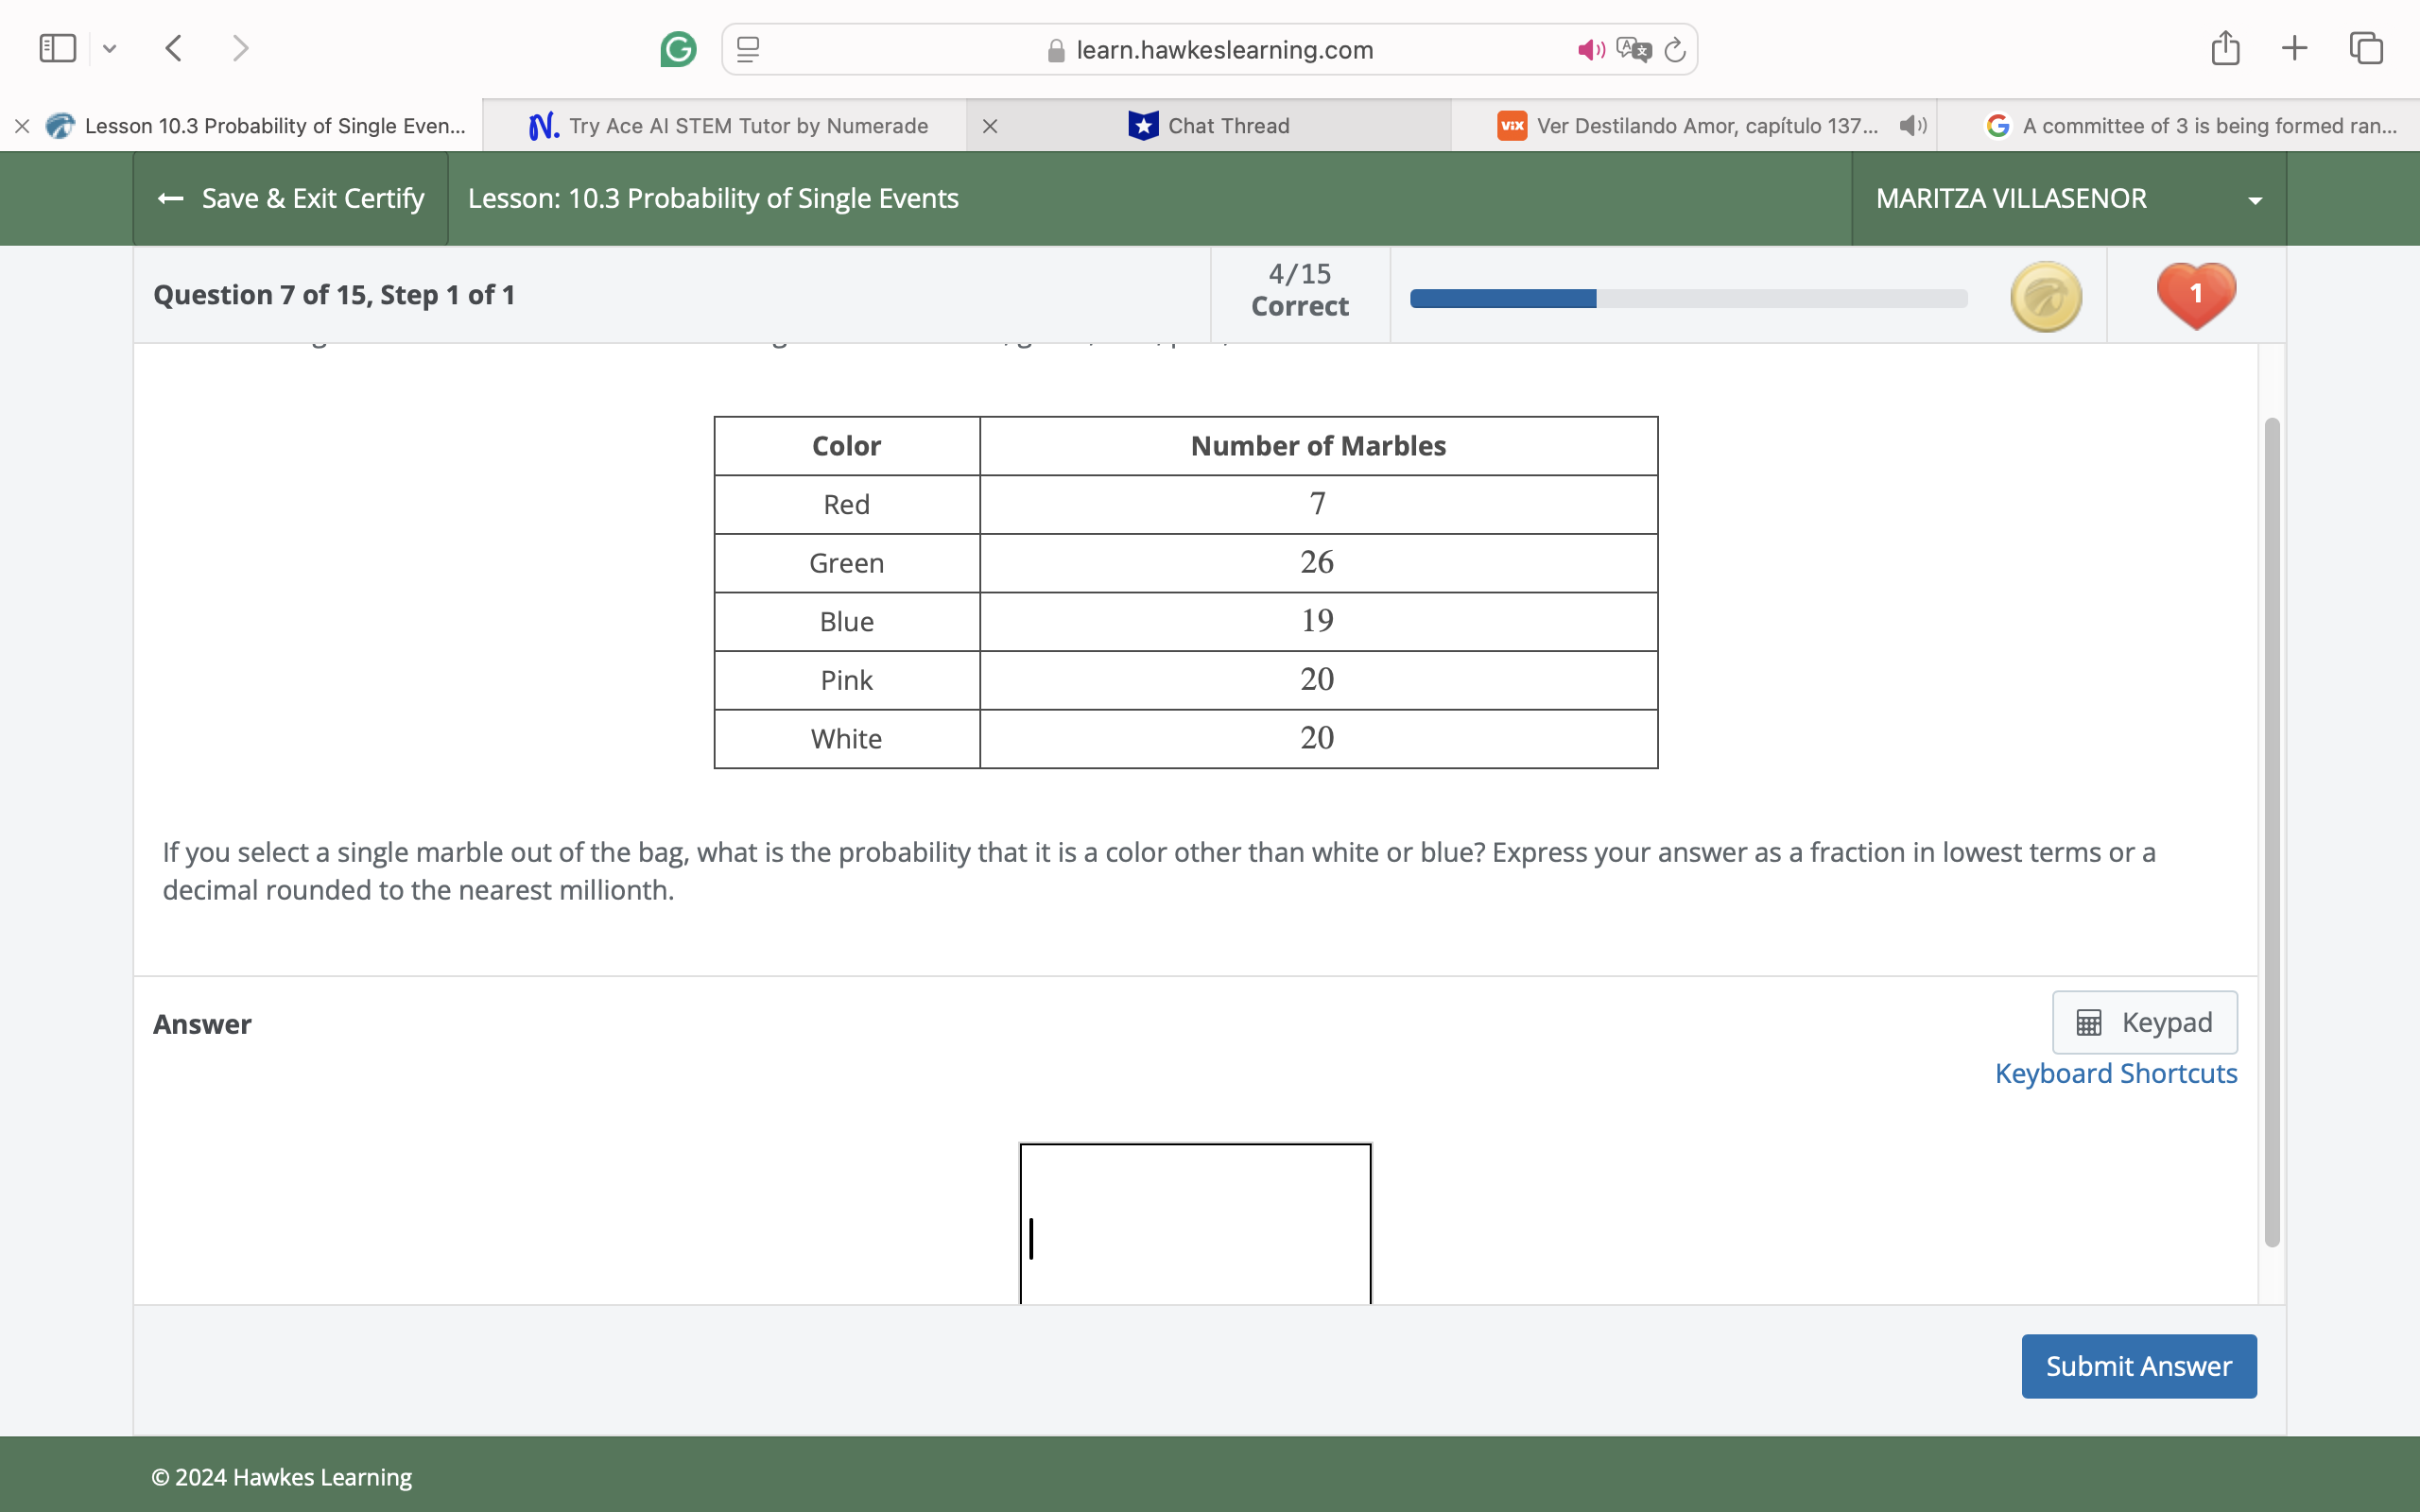Open the Keyboard Shortcuts link
The height and width of the screenshot is (1512, 2420).
[2116, 1073]
